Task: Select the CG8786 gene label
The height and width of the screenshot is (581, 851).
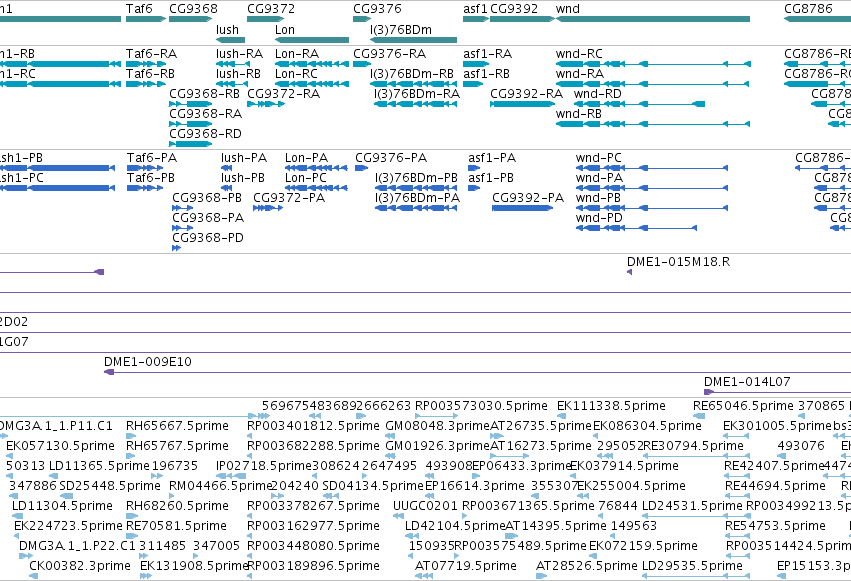Action: [808, 9]
